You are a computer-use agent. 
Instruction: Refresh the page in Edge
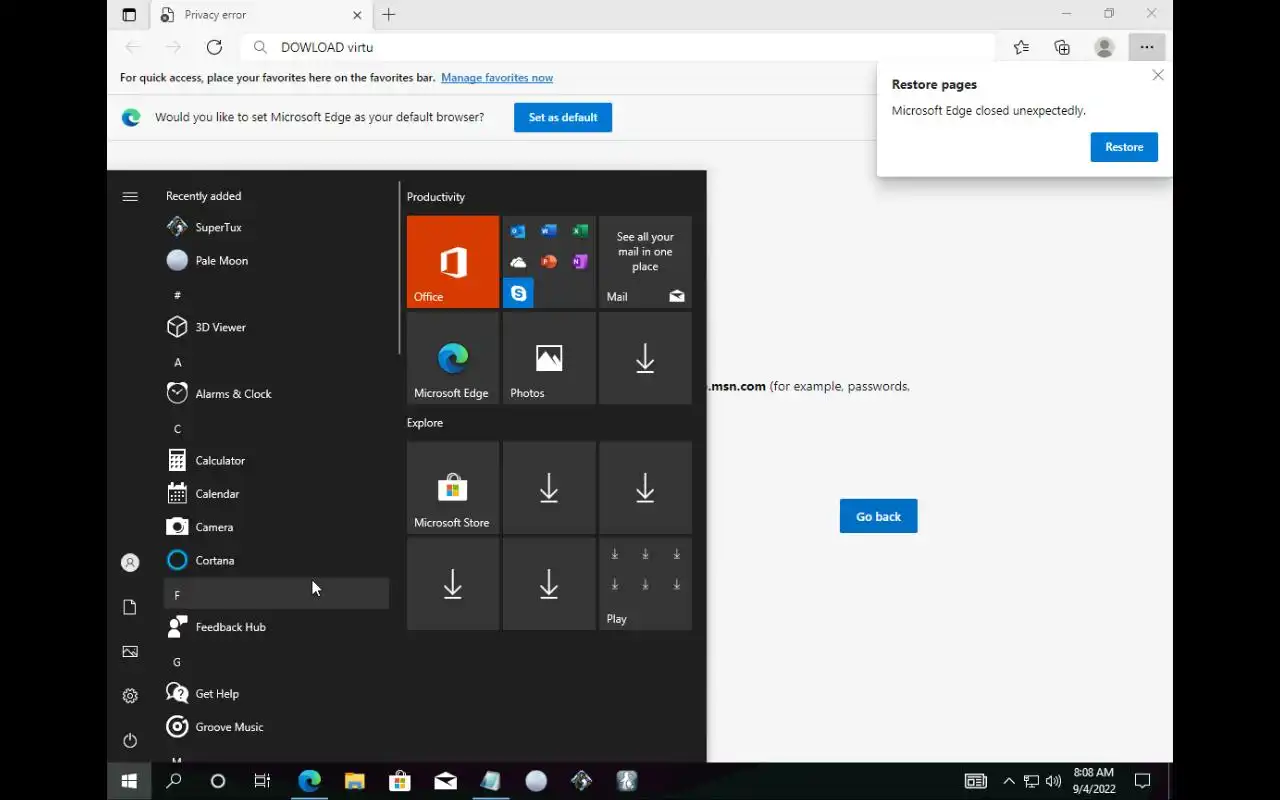214,47
